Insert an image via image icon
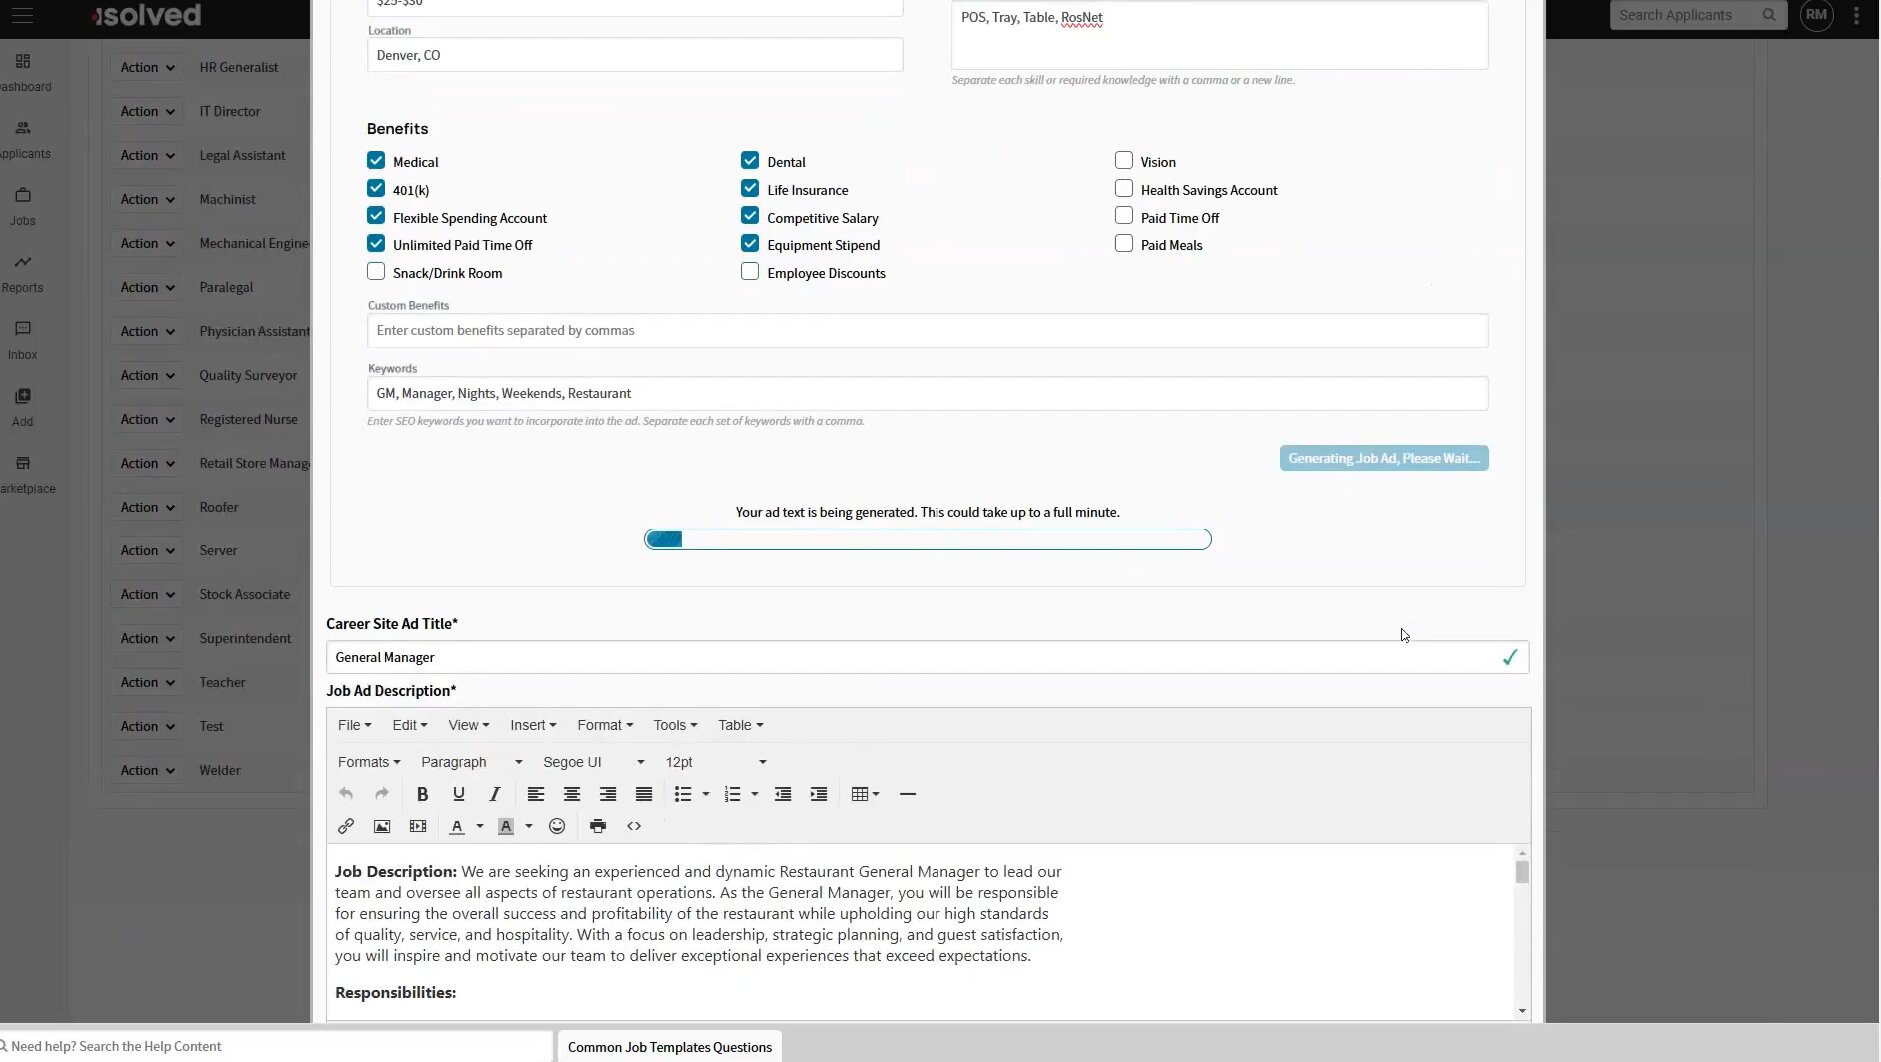 382,826
